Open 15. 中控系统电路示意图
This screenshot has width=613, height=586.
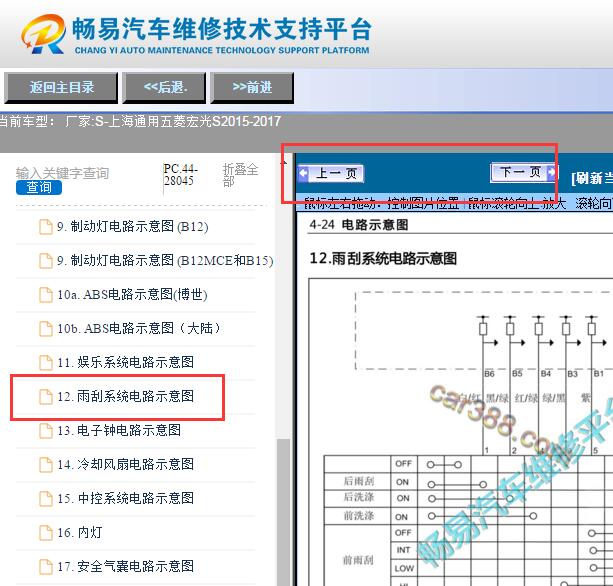[125, 498]
